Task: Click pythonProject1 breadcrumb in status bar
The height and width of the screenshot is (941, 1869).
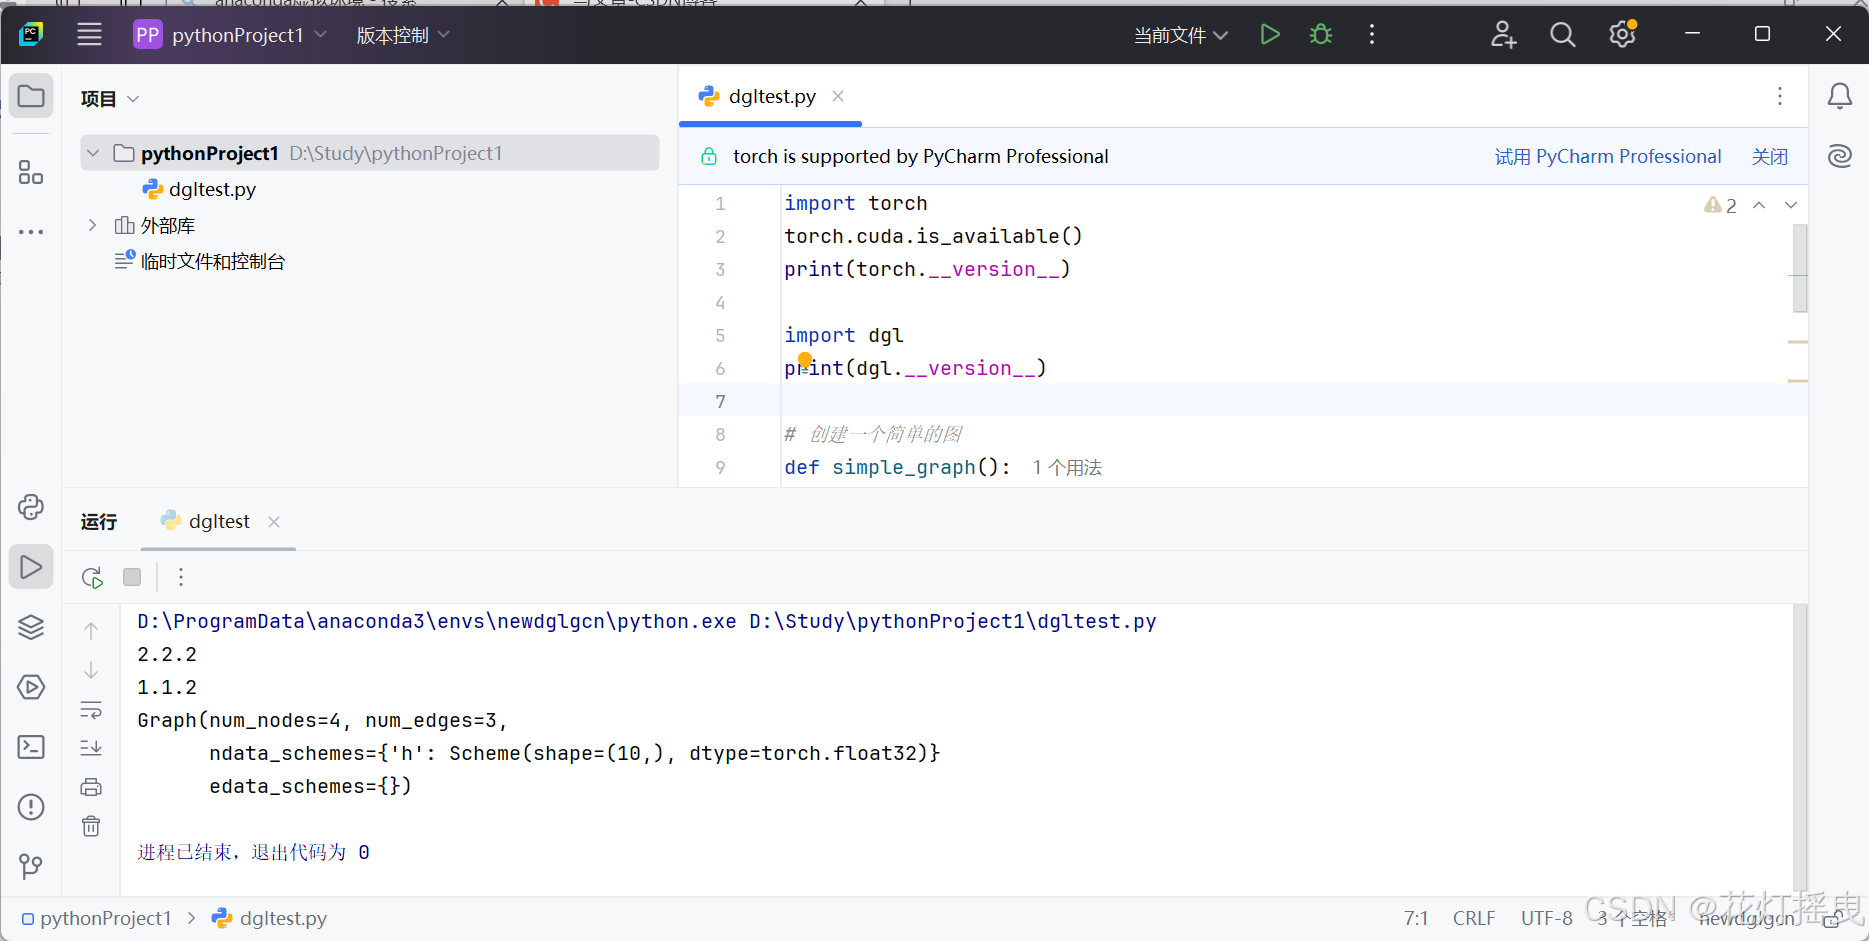Action: 96,918
